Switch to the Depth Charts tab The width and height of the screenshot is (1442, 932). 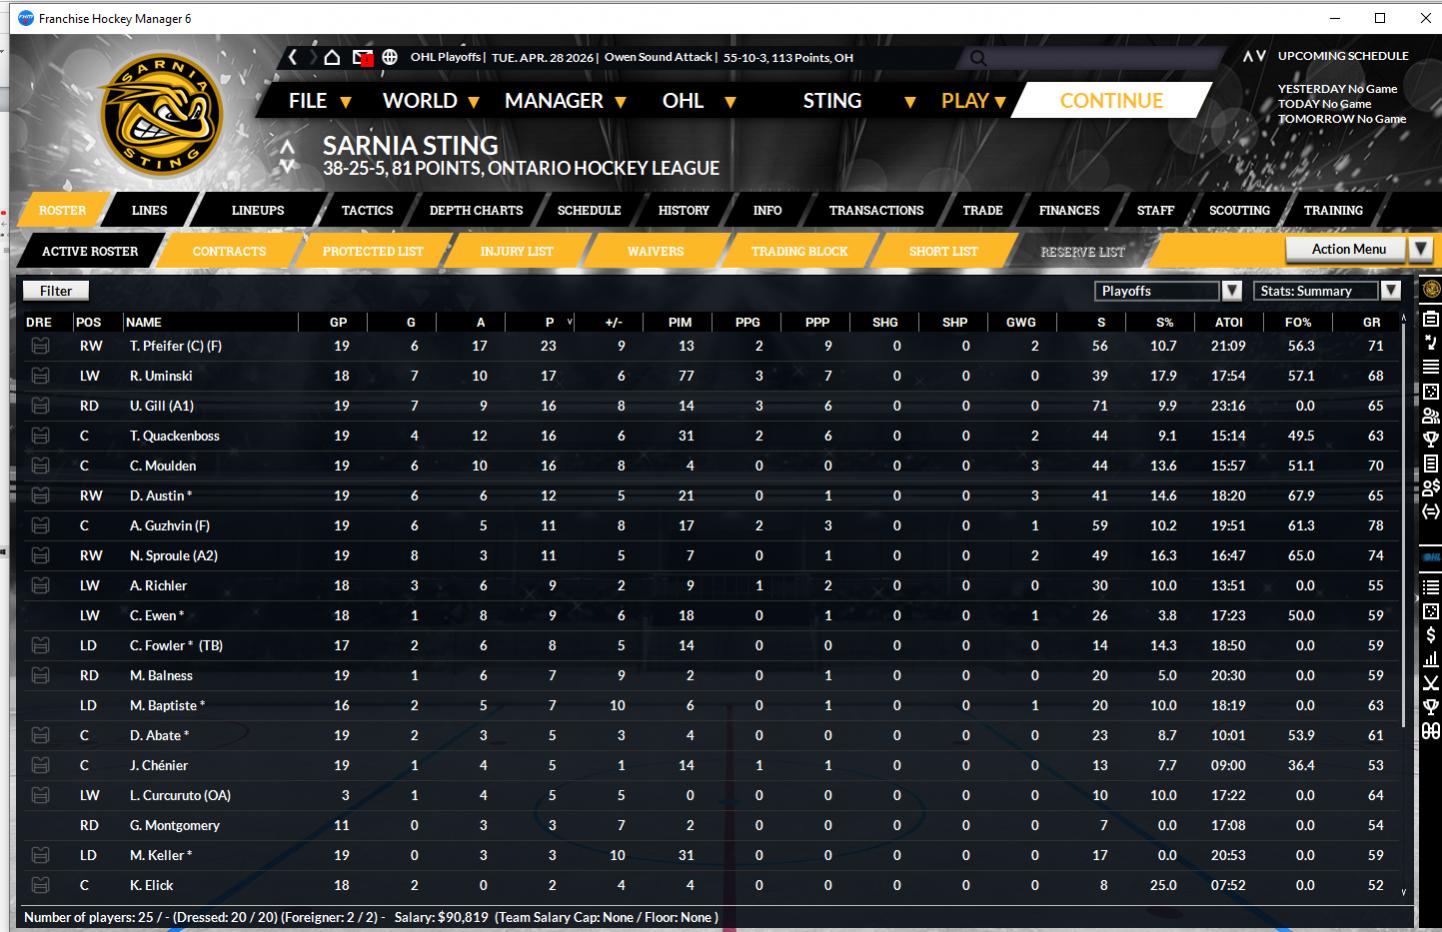(476, 211)
